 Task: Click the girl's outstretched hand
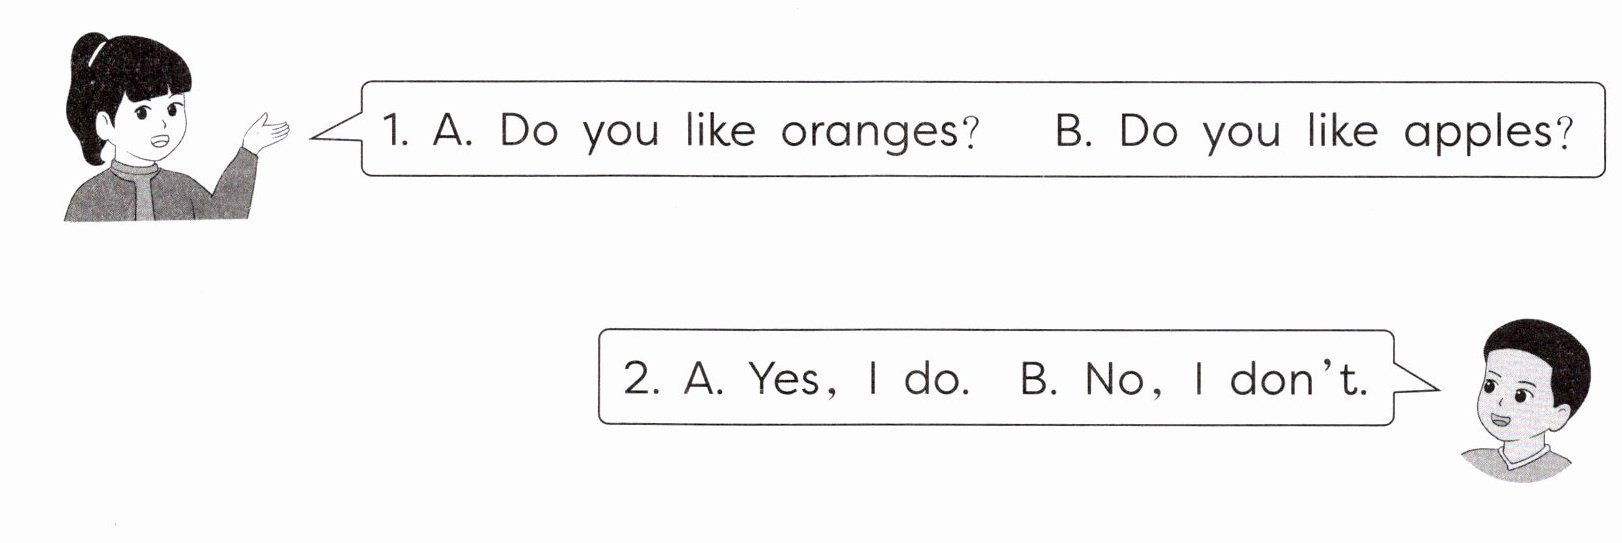267,132
